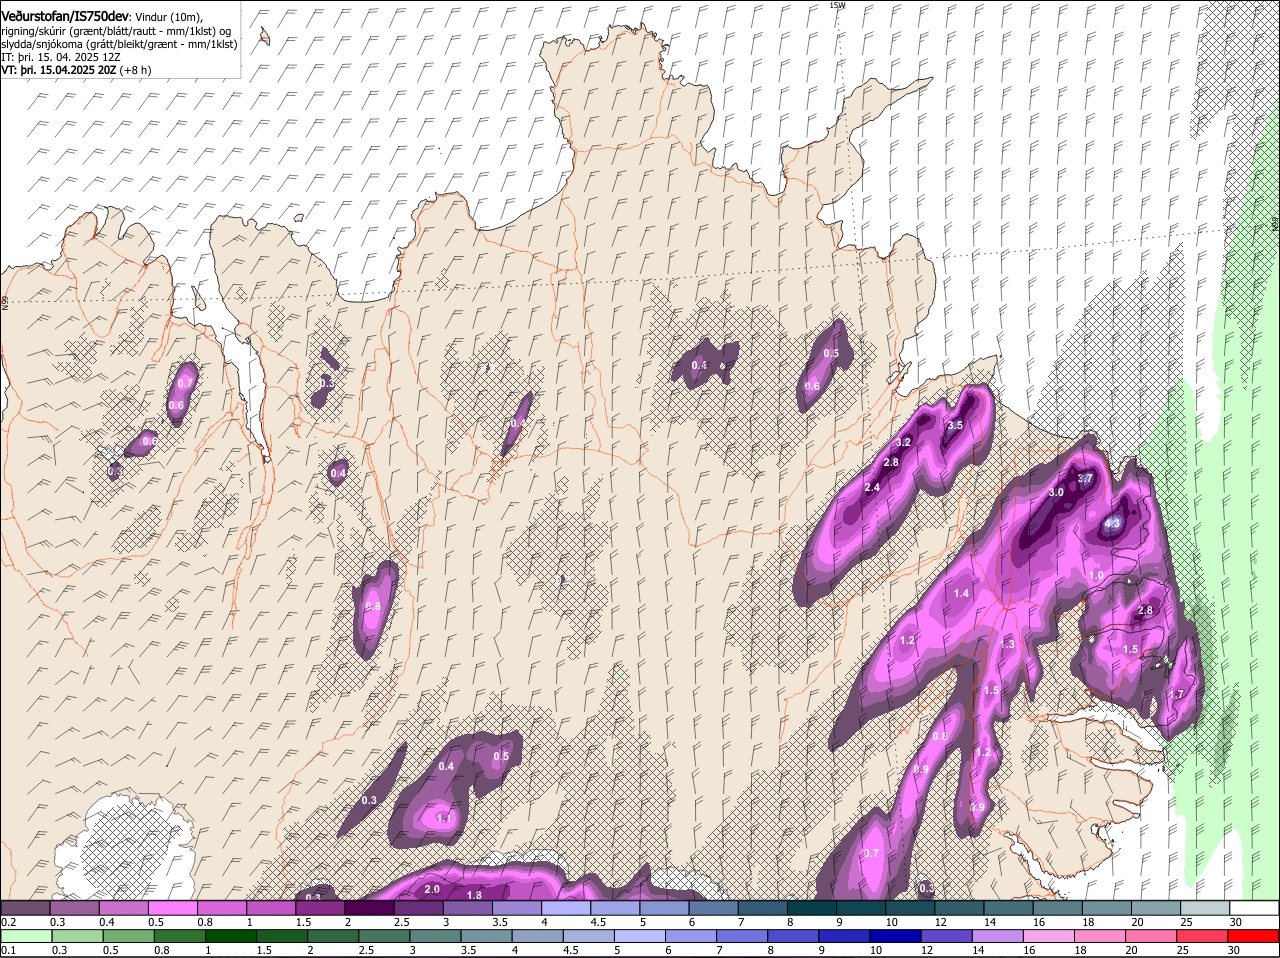This screenshot has width=1280, height=958.
Task: Click the 3.5 snowfall value on the map
Action: pyautogui.click(x=955, y=425)
